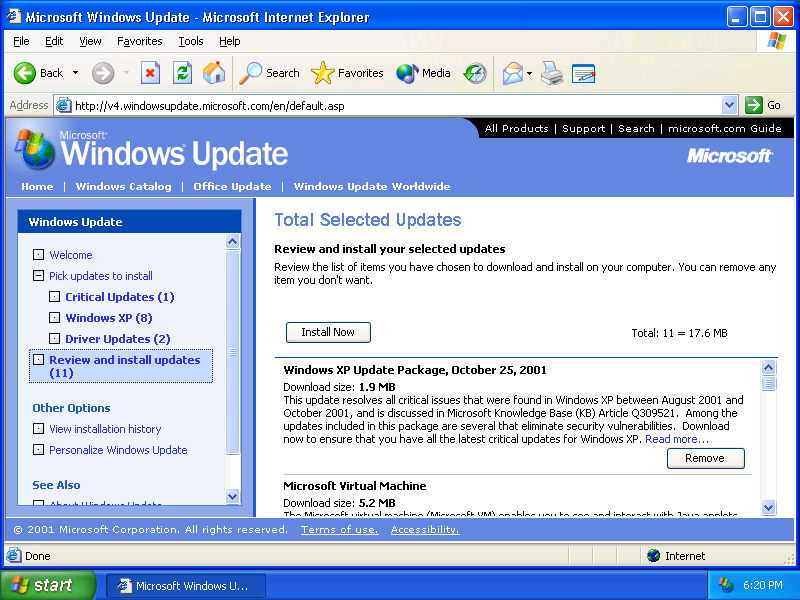Viewport: 800px width, 600px height.
Task: Click the Forward arrow icon
Action: coord(103,73)
